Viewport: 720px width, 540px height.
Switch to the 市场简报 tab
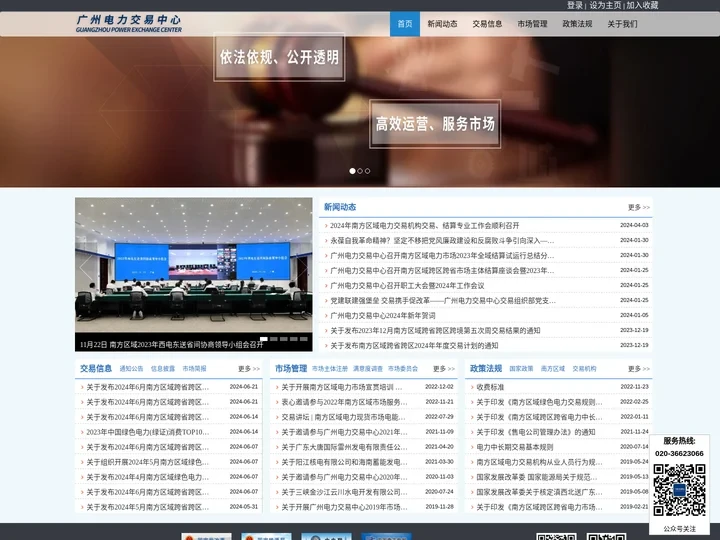[x=194, y=369]
